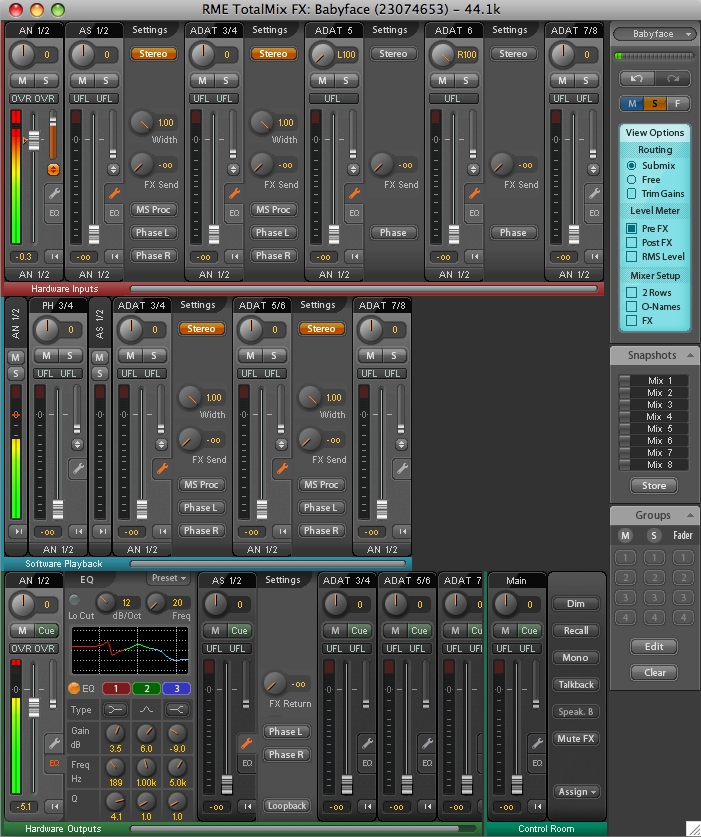Click the Main control room fader handle
701x837 pixels.
pyautogui.click(x=517, y=785)
